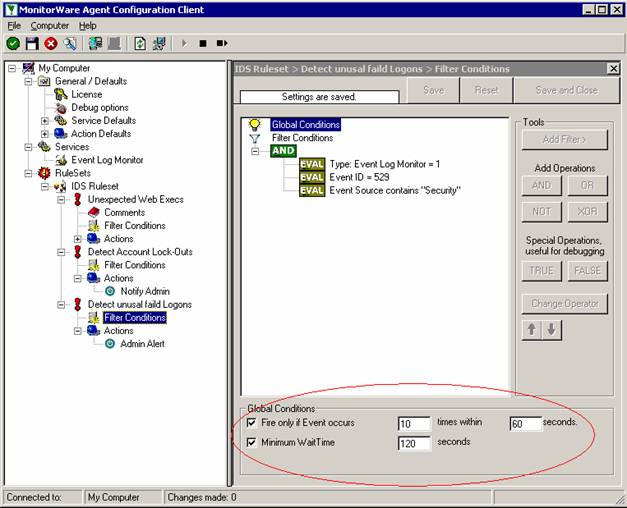
Task: Click the Filter Conditions funnel icon
Action: [x=255, y=138]
